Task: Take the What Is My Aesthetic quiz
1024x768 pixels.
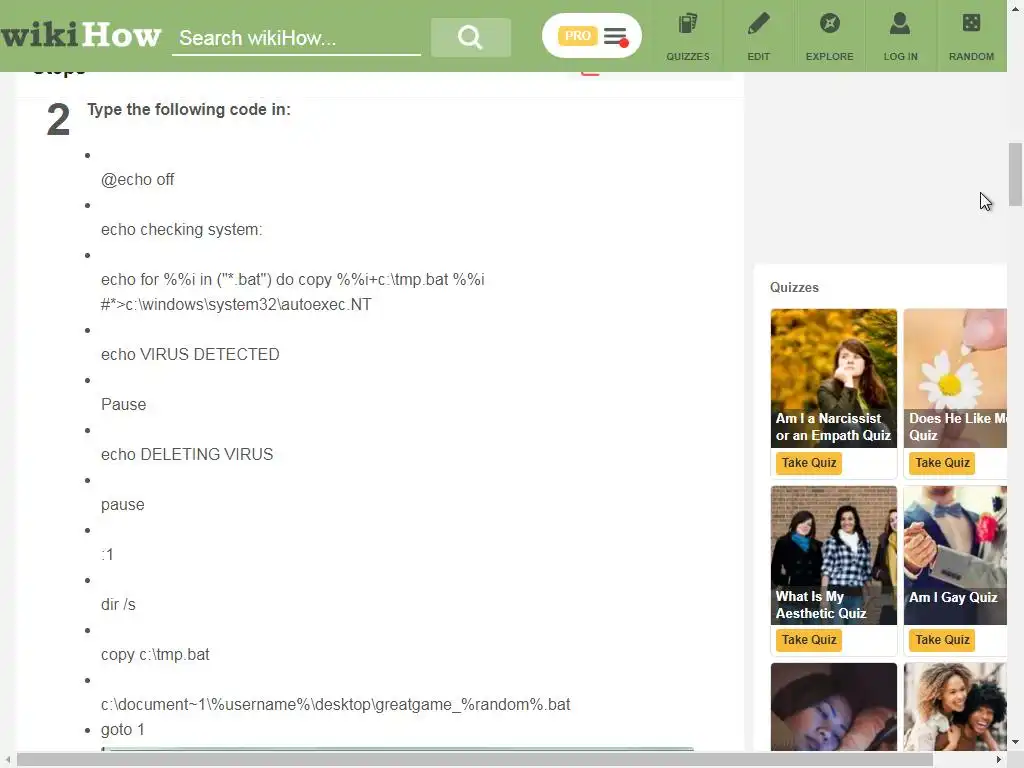Action: point(808,640)
